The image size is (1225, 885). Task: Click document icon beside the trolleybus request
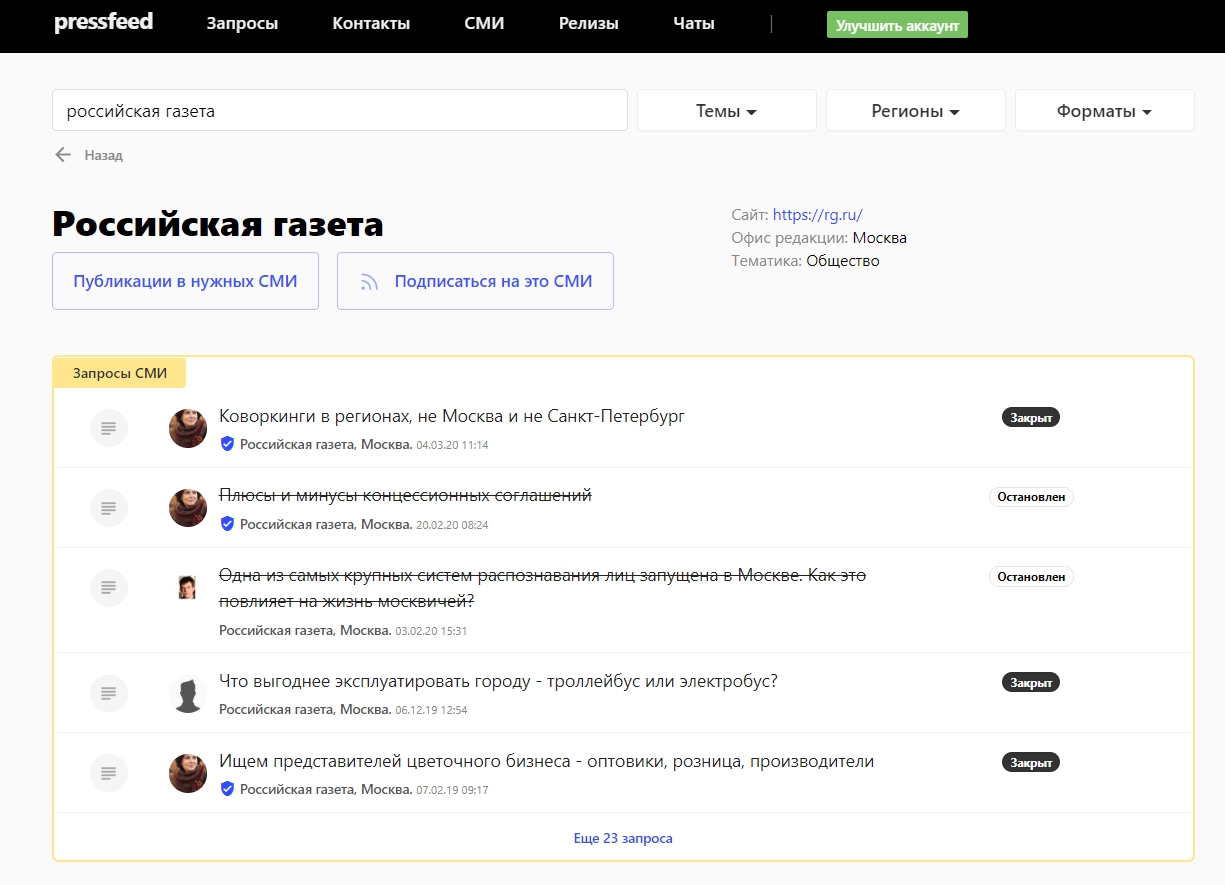click(109, 693)
